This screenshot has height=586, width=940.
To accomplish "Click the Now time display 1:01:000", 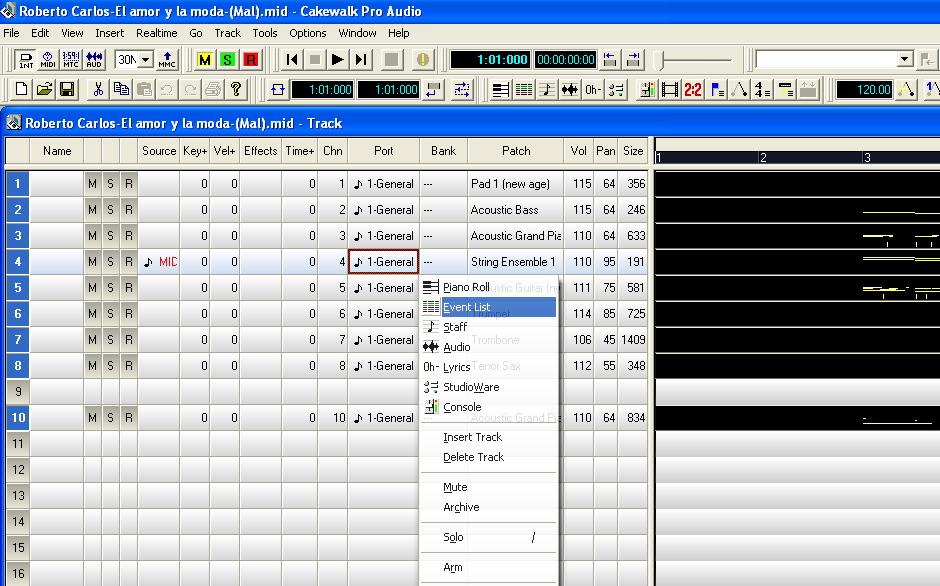I will click(x=490, y=60).
